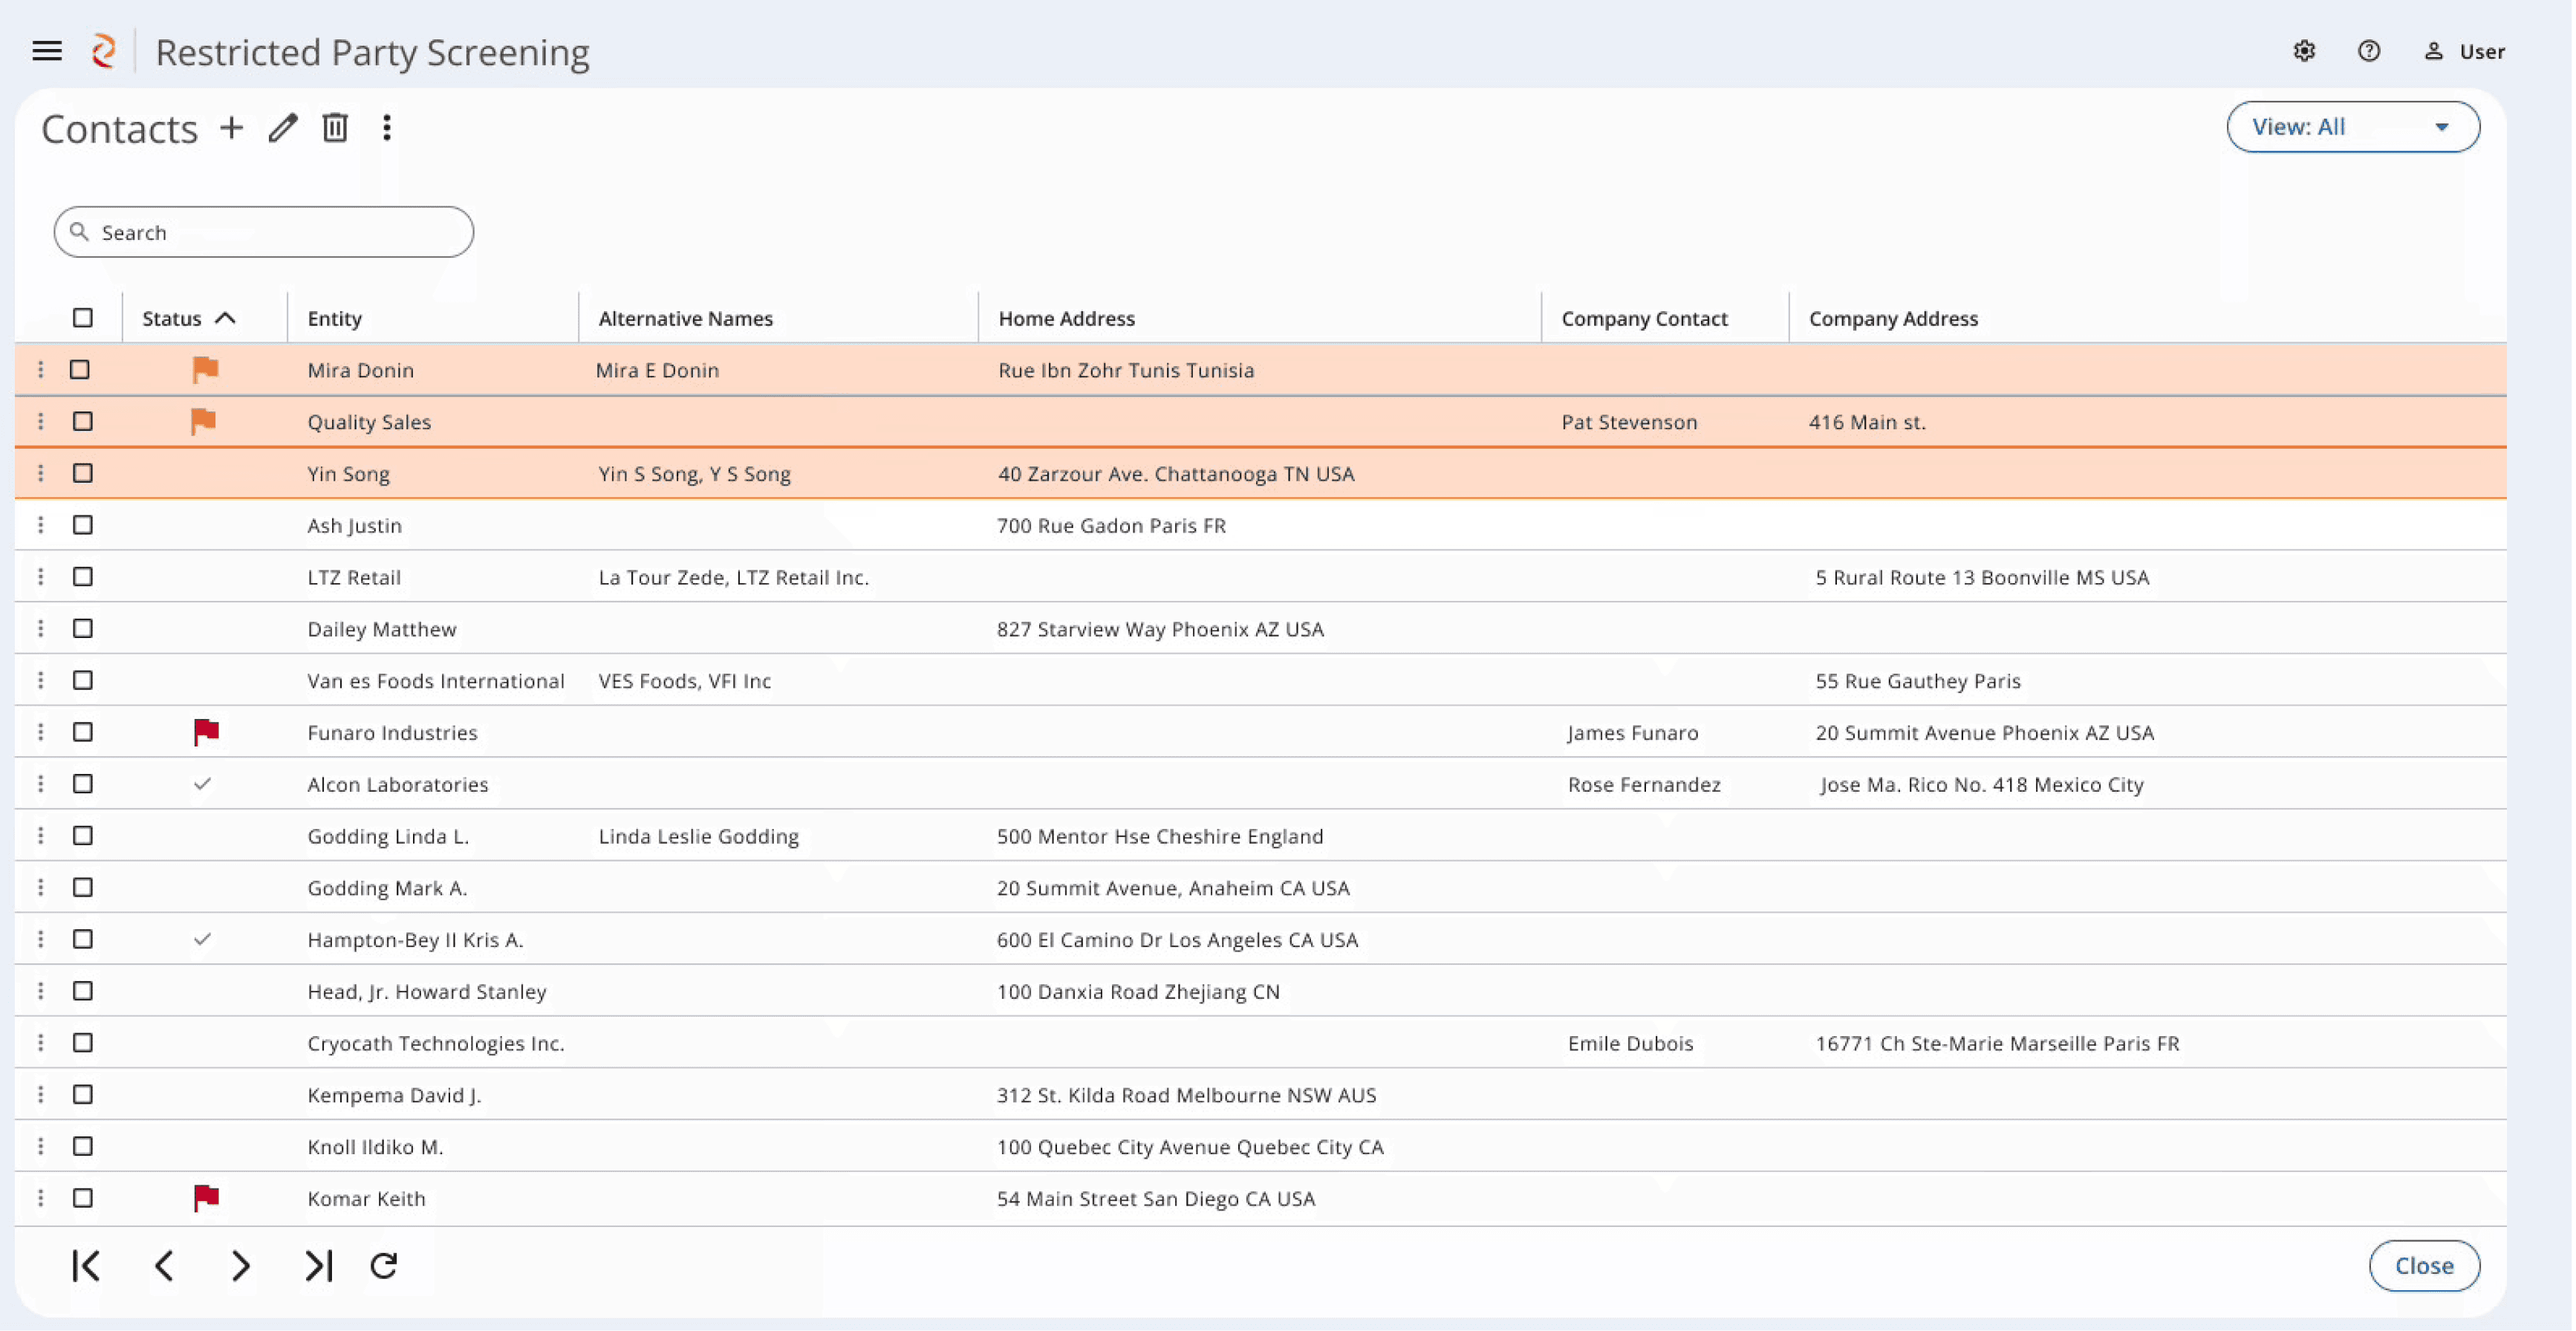This screenshot has height=1331, width=2576.
Task: Open the hamburger navigation menu
Action: point(47,51)
